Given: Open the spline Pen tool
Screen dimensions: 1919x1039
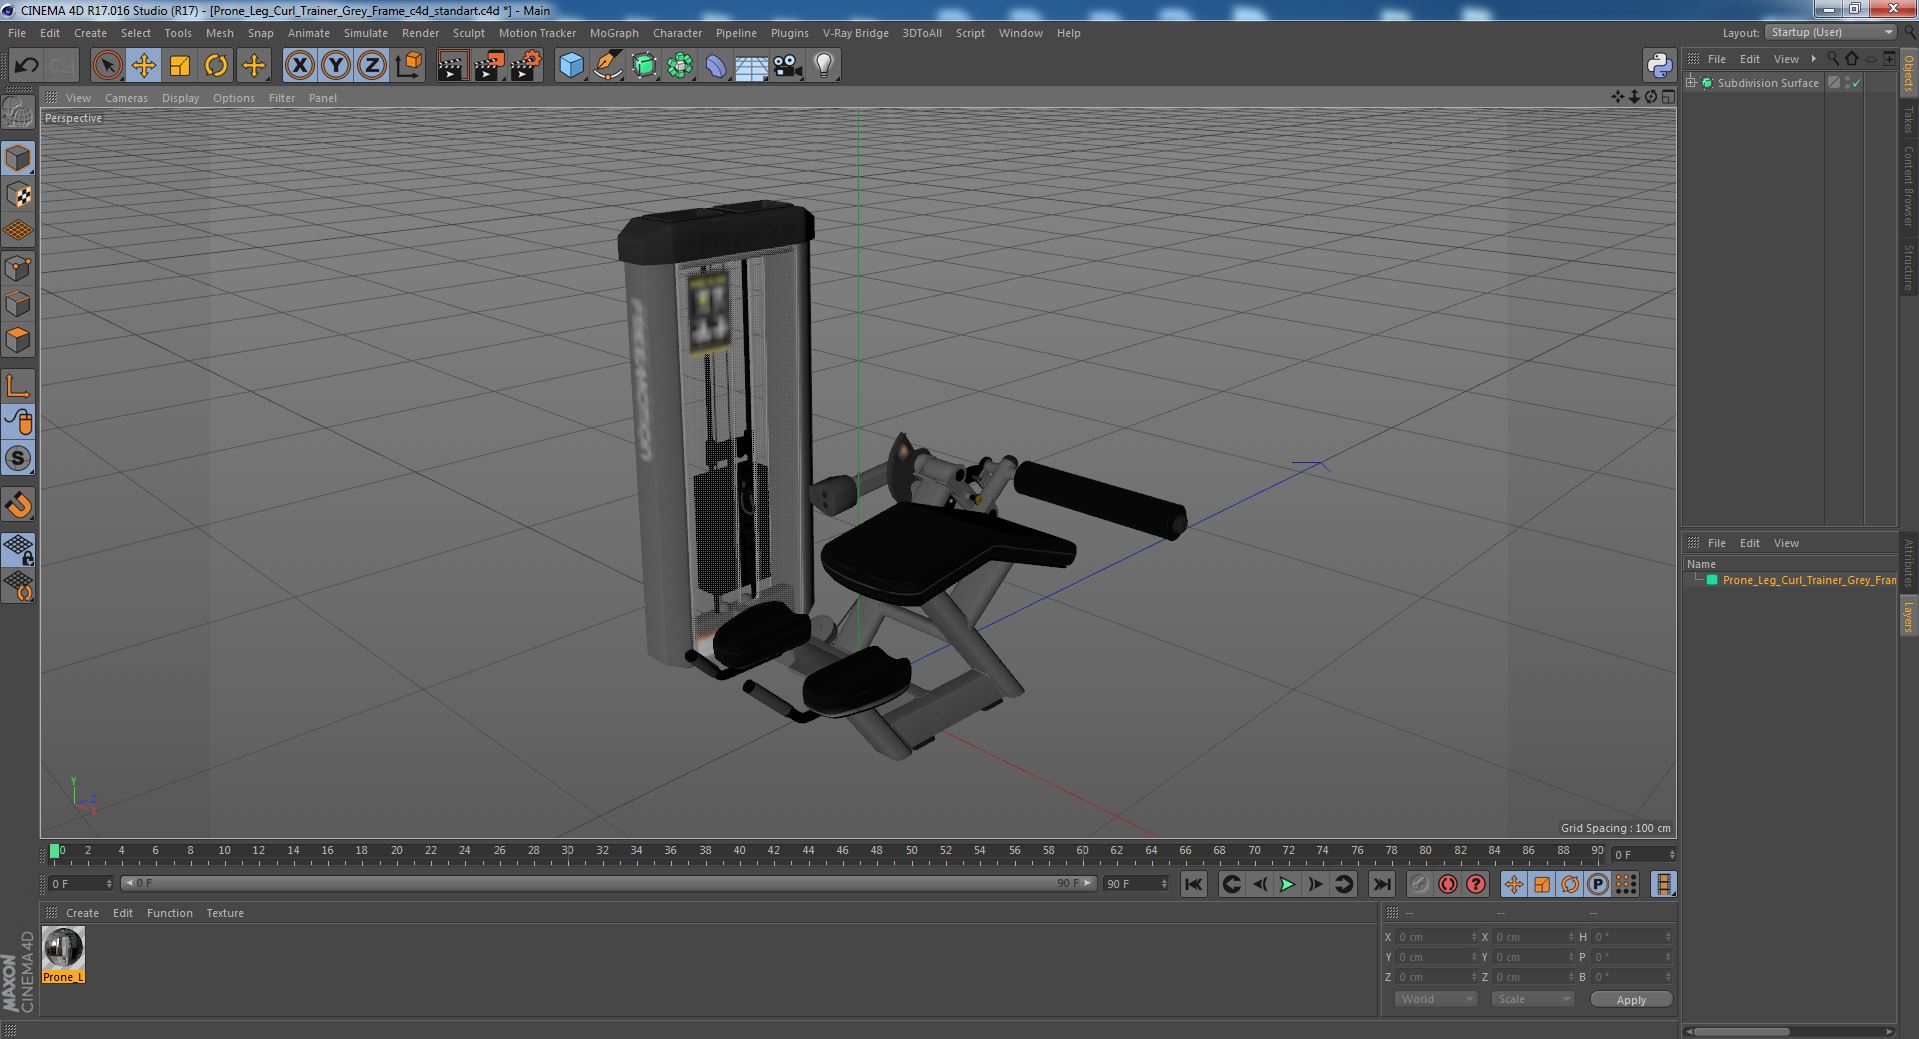Looking at the screenshot, I should (607, 66).
